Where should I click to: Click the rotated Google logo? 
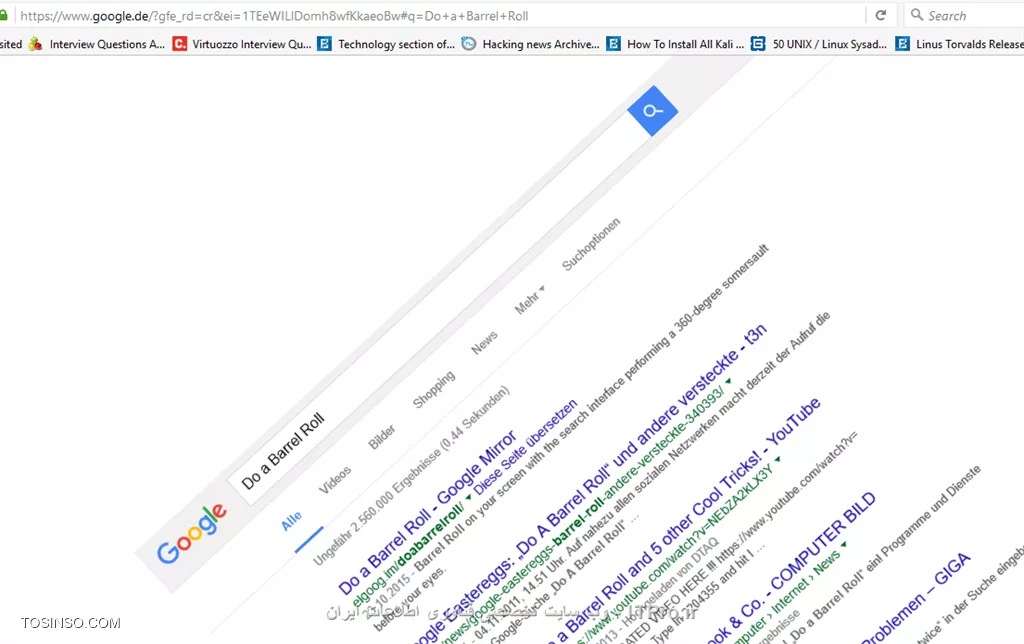192,533
